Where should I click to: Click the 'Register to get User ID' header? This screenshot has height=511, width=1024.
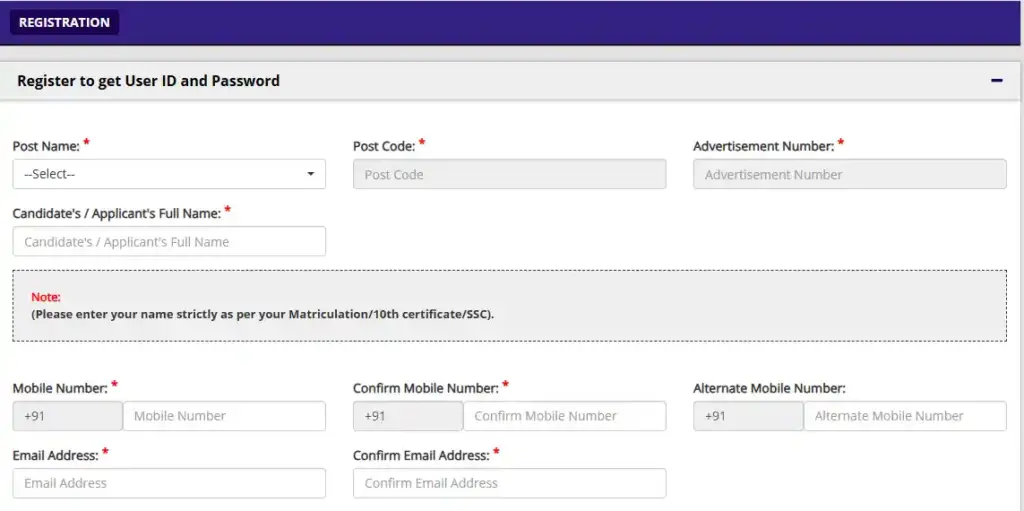148,81
